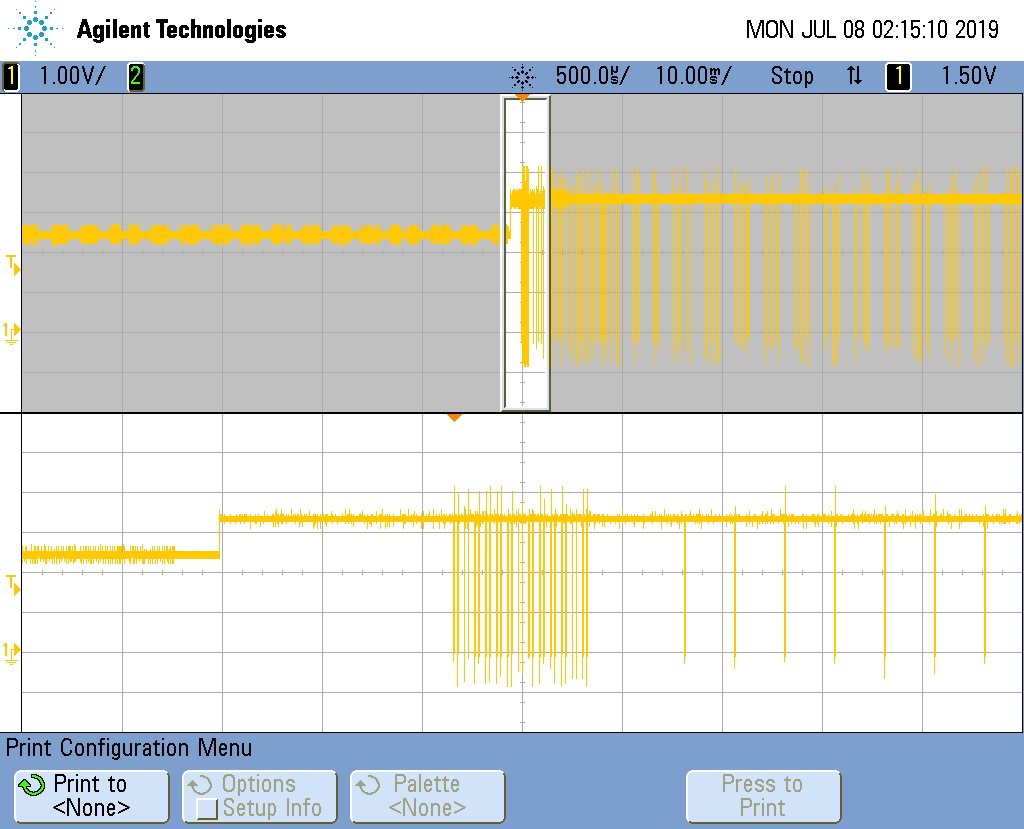Click the trigger source channel 1 badge
1024x829 pixels.
(x=898, y=76)
